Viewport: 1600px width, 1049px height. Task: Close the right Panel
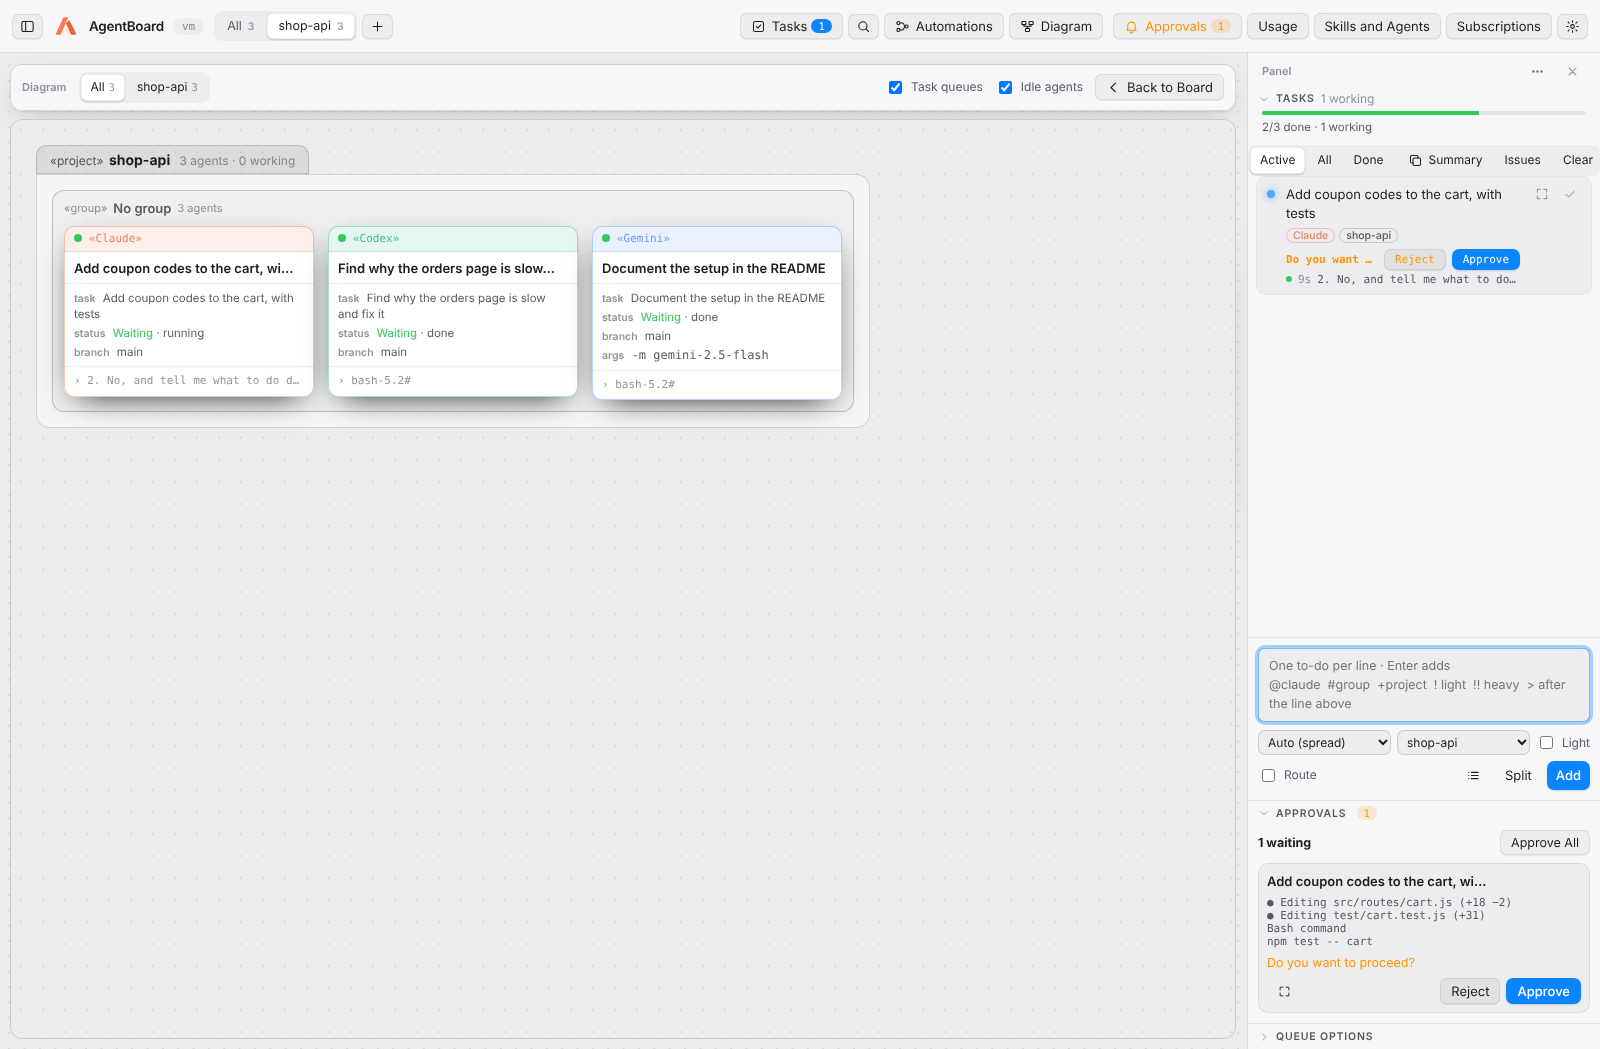[1572, 71]
